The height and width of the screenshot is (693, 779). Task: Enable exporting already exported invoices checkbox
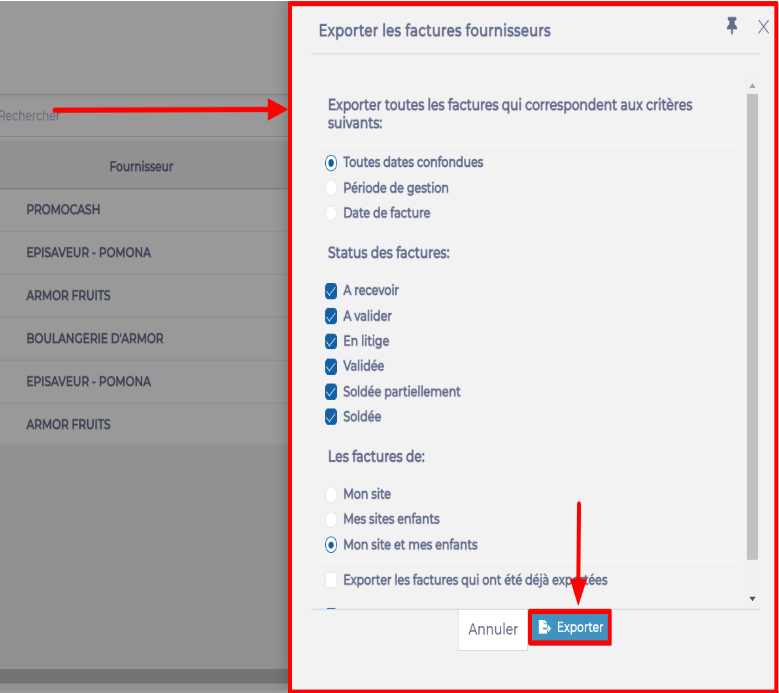coord(331,580)
